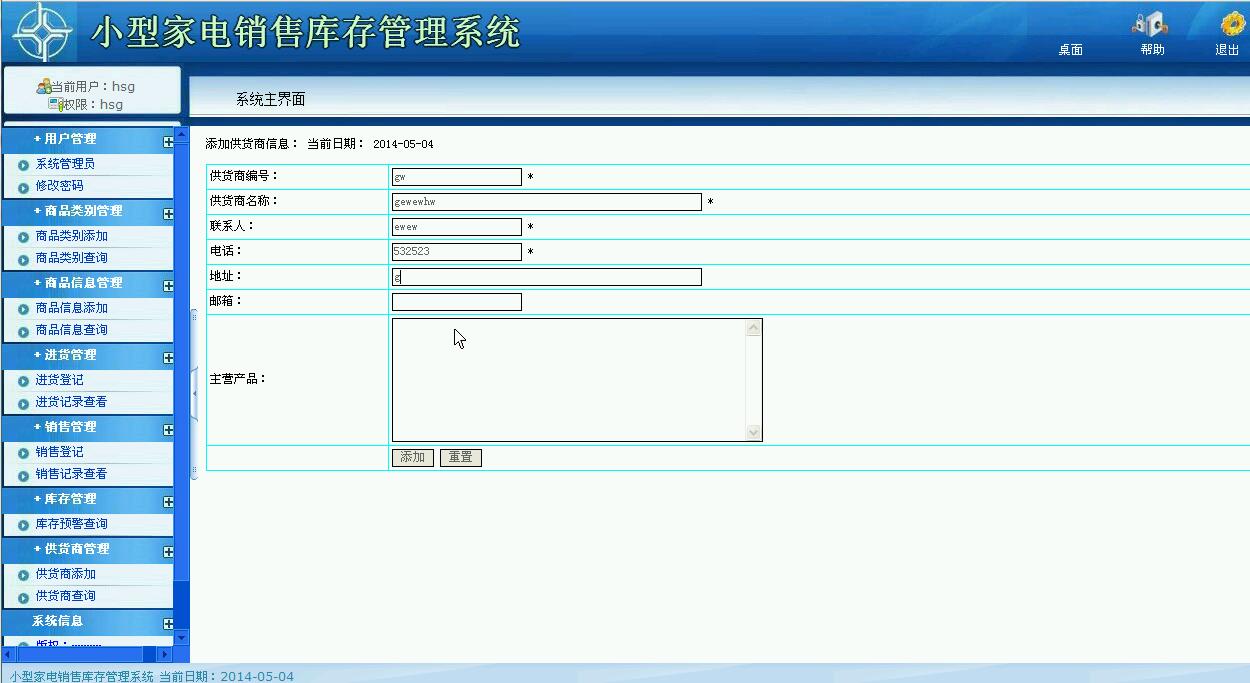Open 修改密码 menu item
1250x683 pixels.
(59, 186)
